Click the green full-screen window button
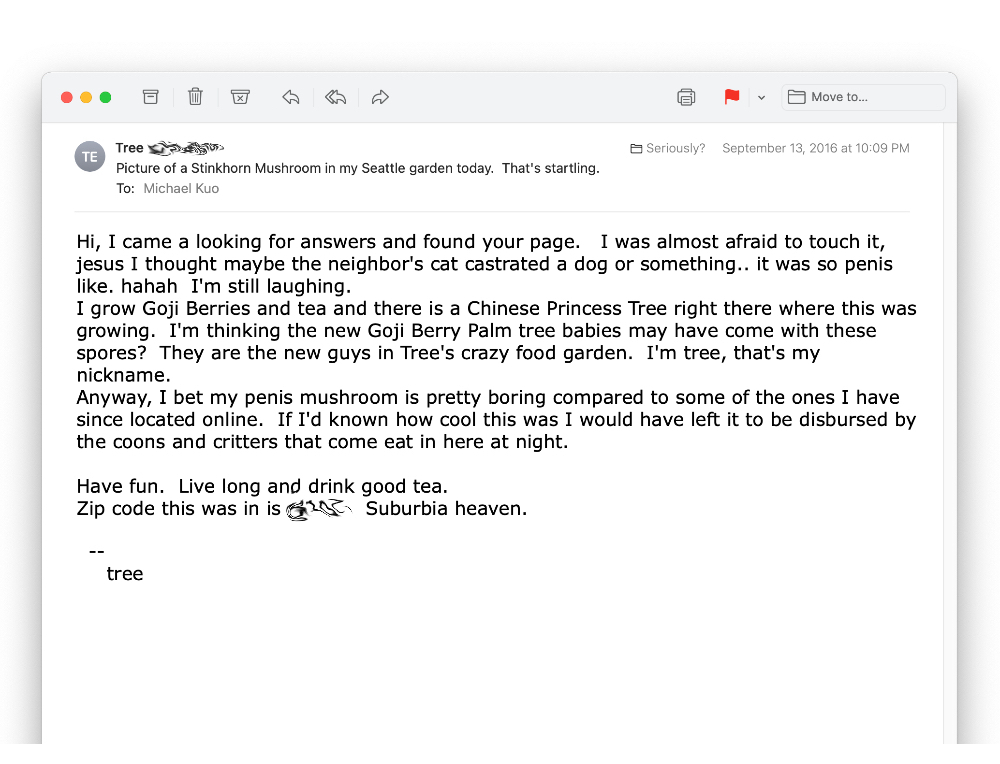Viewport: 1000px width, 764px height. click(x=106, y=97)
